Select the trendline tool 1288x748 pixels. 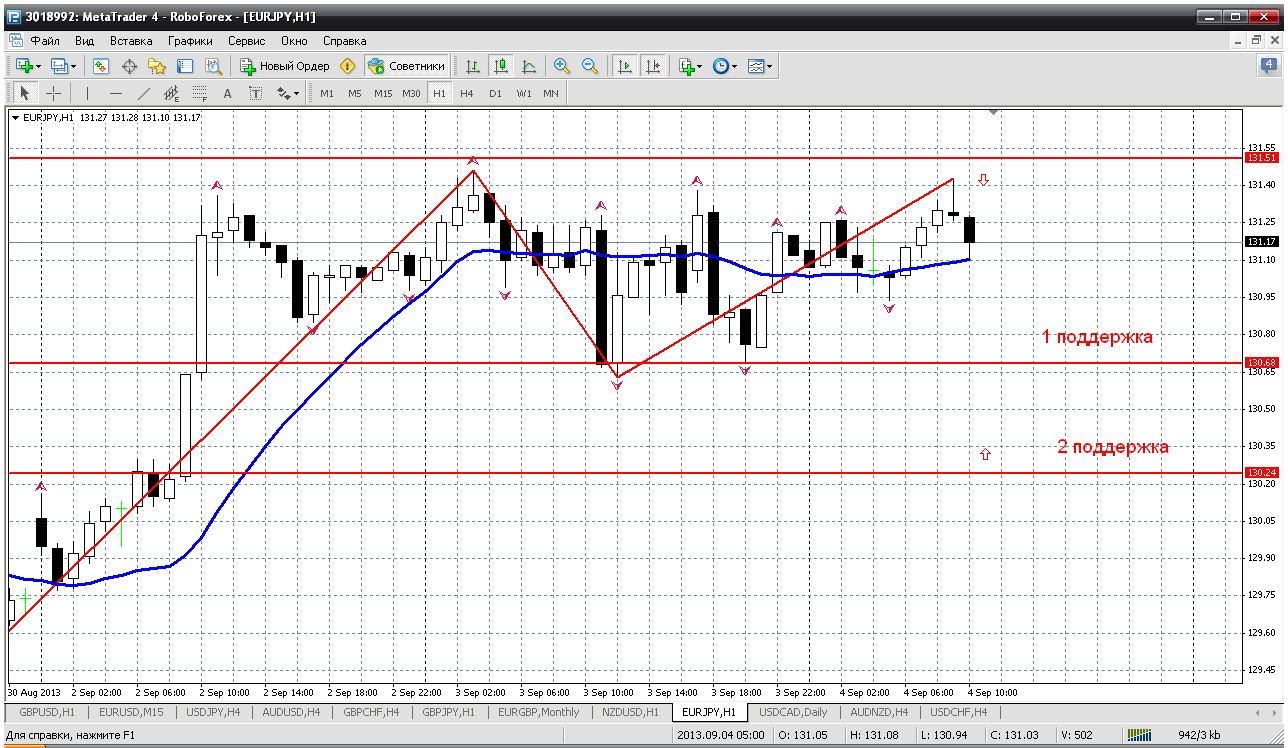pos(144,93)
